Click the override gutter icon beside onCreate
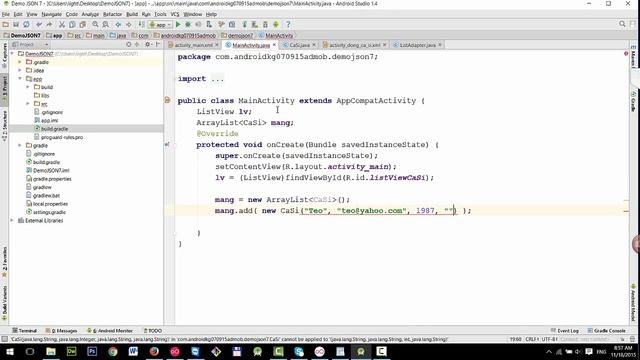The width and height of the screenshot is (640, 360). [167, 144]
